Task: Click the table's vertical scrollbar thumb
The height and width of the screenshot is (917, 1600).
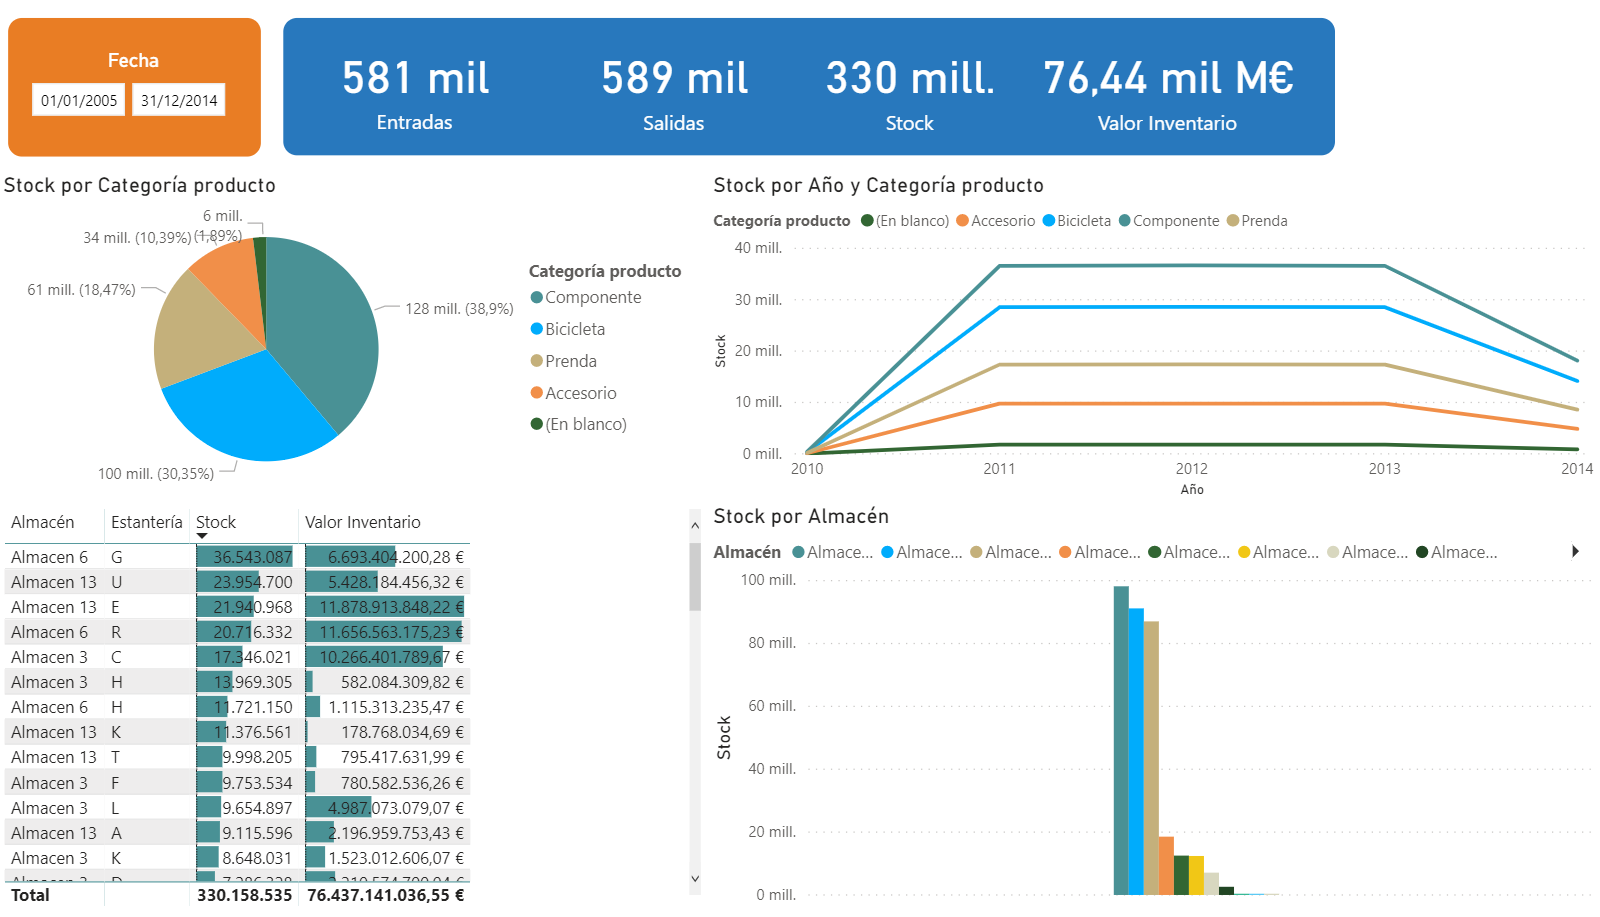Action: point(695,576)
